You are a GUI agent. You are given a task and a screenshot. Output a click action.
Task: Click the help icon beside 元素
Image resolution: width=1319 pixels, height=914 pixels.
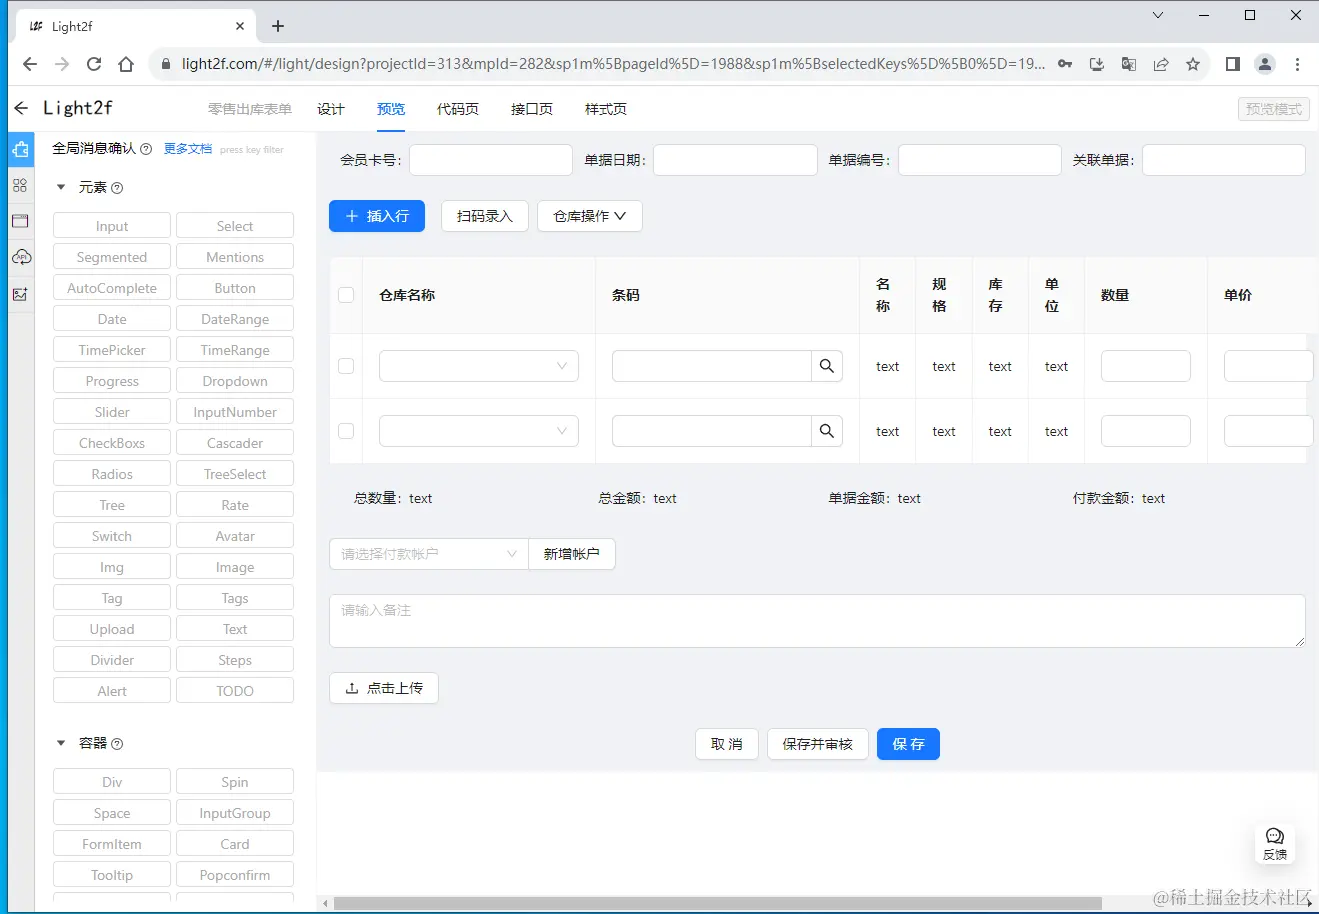(117, 188)
